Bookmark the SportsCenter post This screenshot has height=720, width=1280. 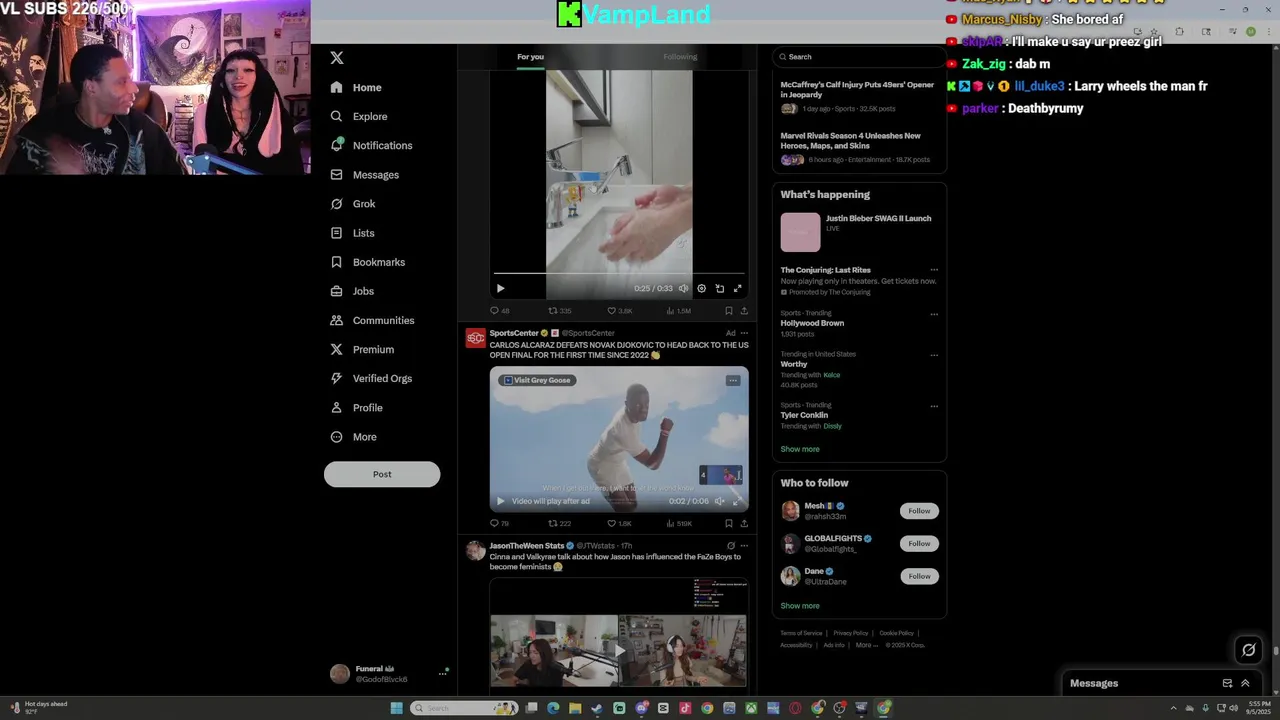729,523
